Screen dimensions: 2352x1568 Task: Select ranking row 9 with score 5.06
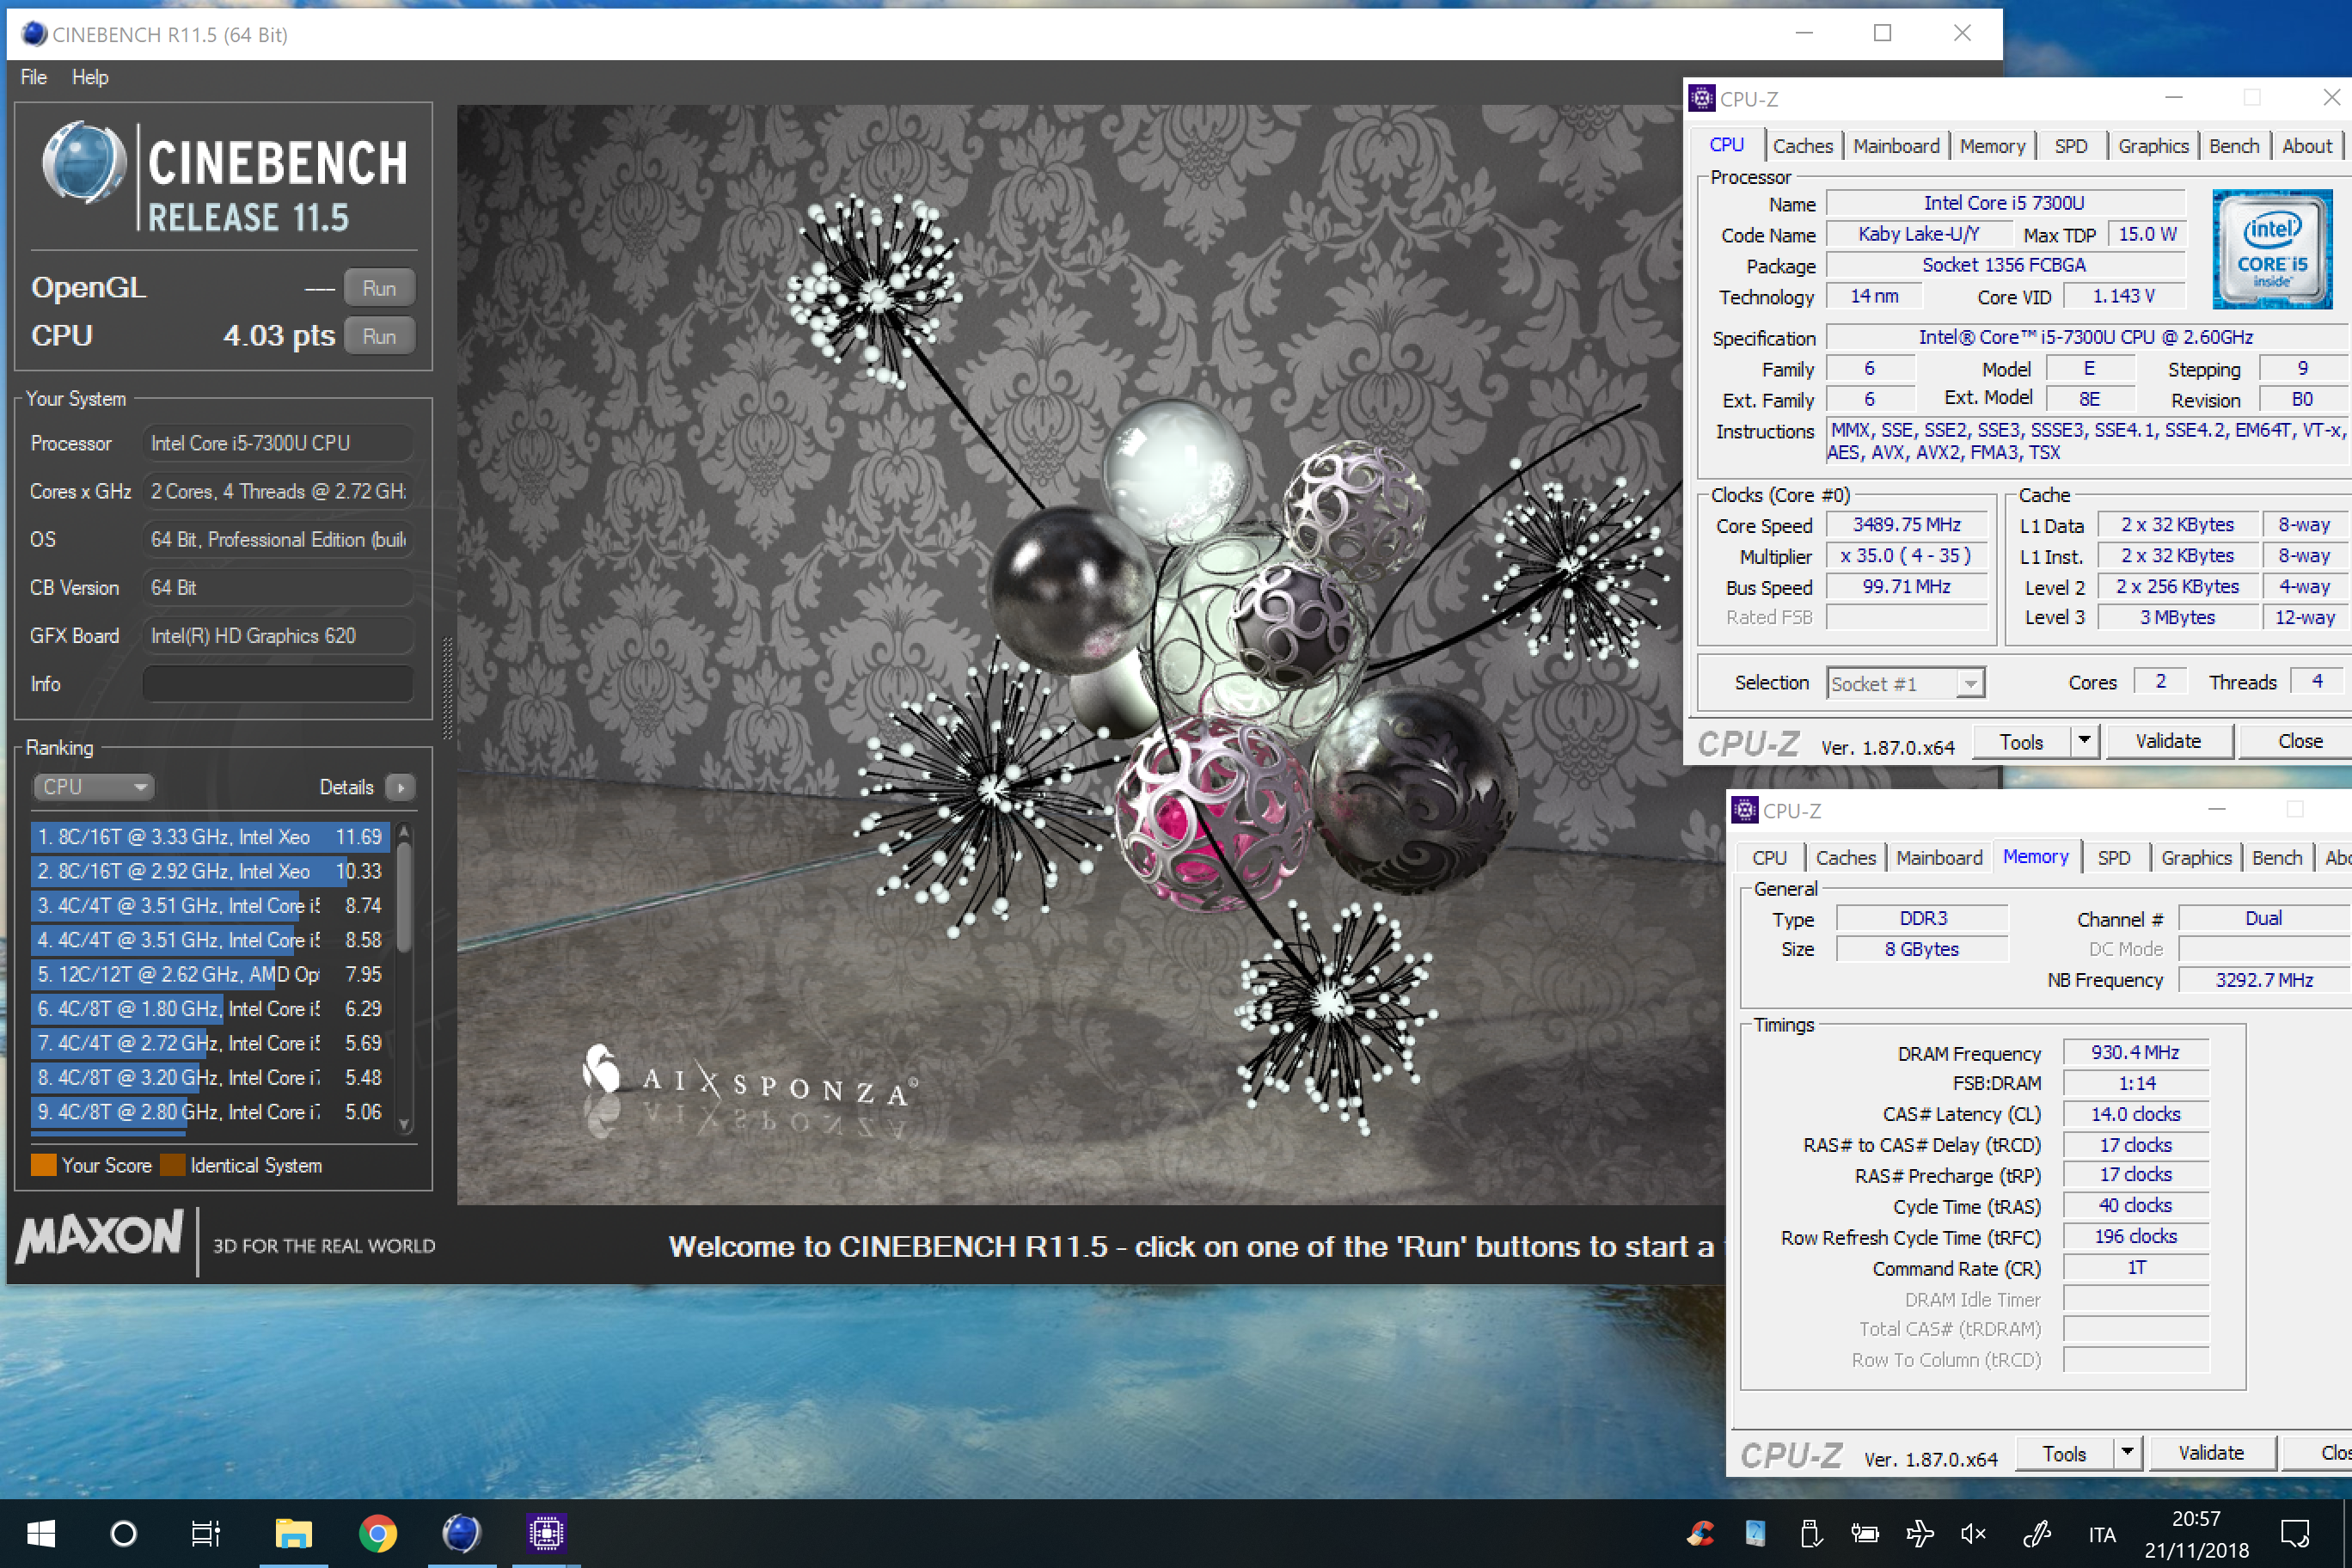(x=209, y=1112)
